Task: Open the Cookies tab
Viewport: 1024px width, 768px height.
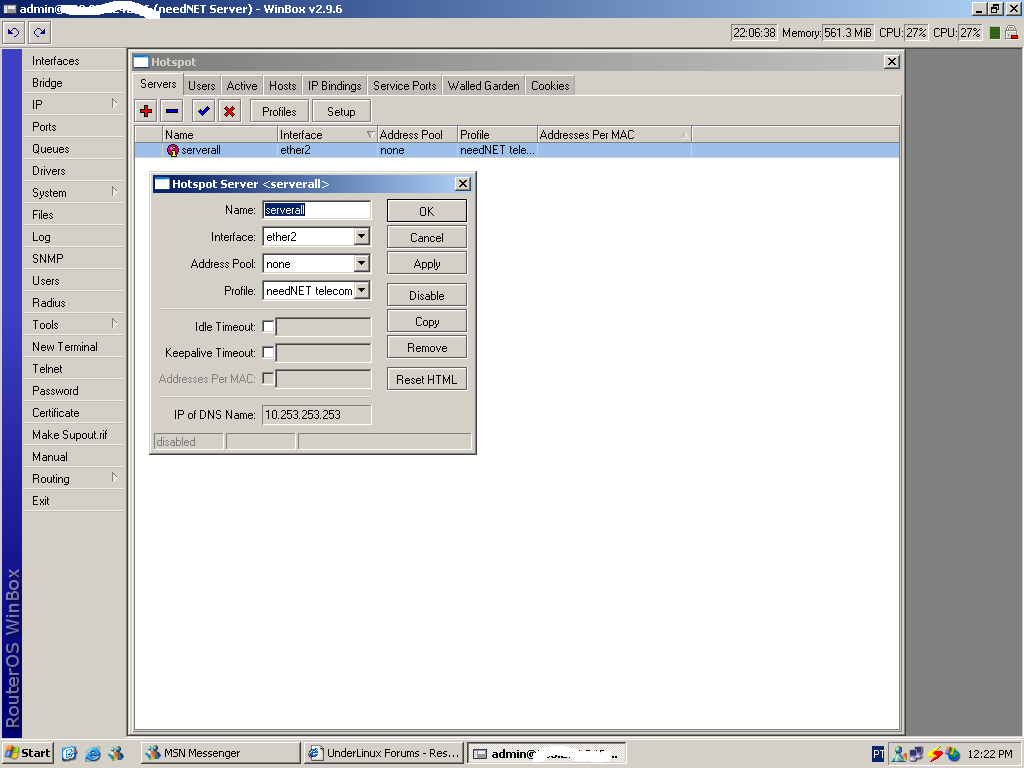Action: pyautogui.click(x=550, y=86)
